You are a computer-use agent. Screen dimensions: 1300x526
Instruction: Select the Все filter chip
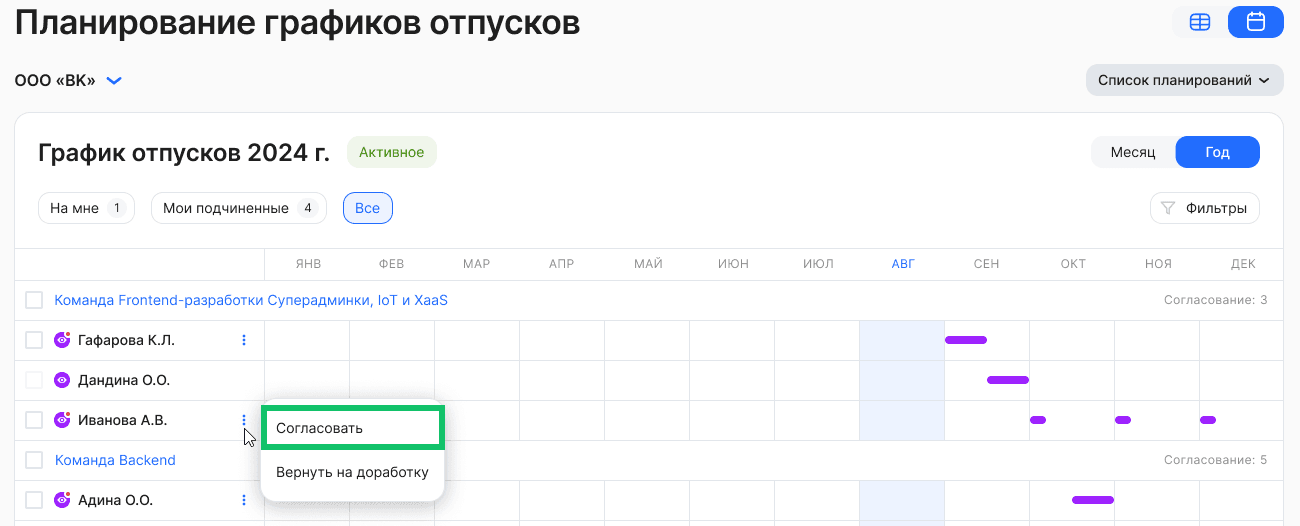point(367,208)
